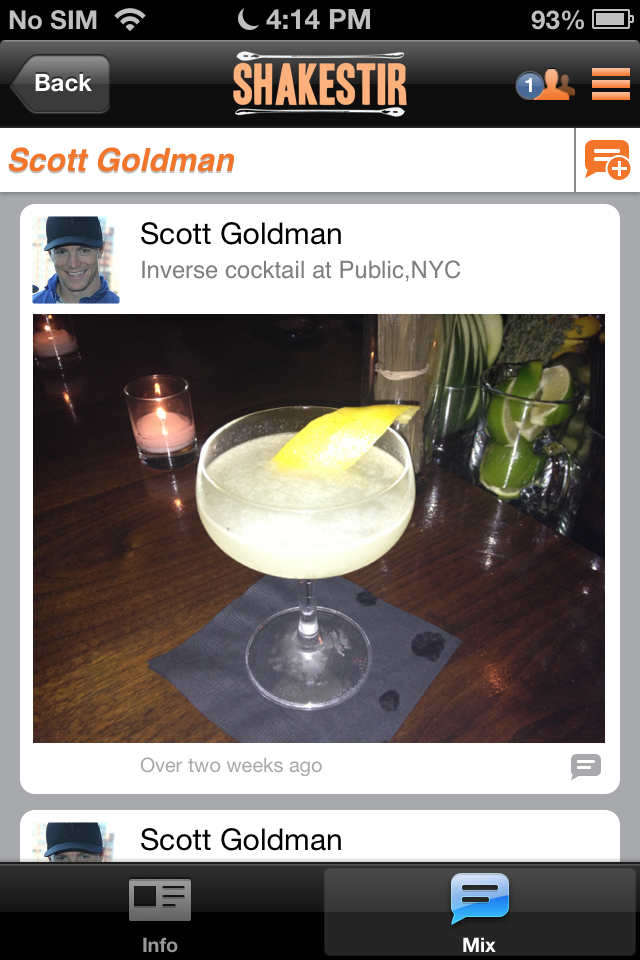Tap the orange Scott Goldman page title

122,160
